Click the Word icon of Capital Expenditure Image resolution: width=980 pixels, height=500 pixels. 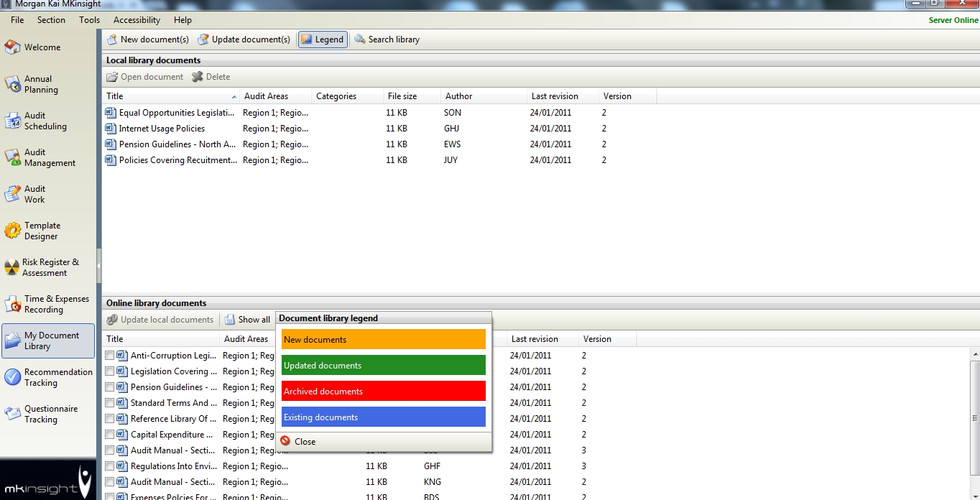(122, 434)
